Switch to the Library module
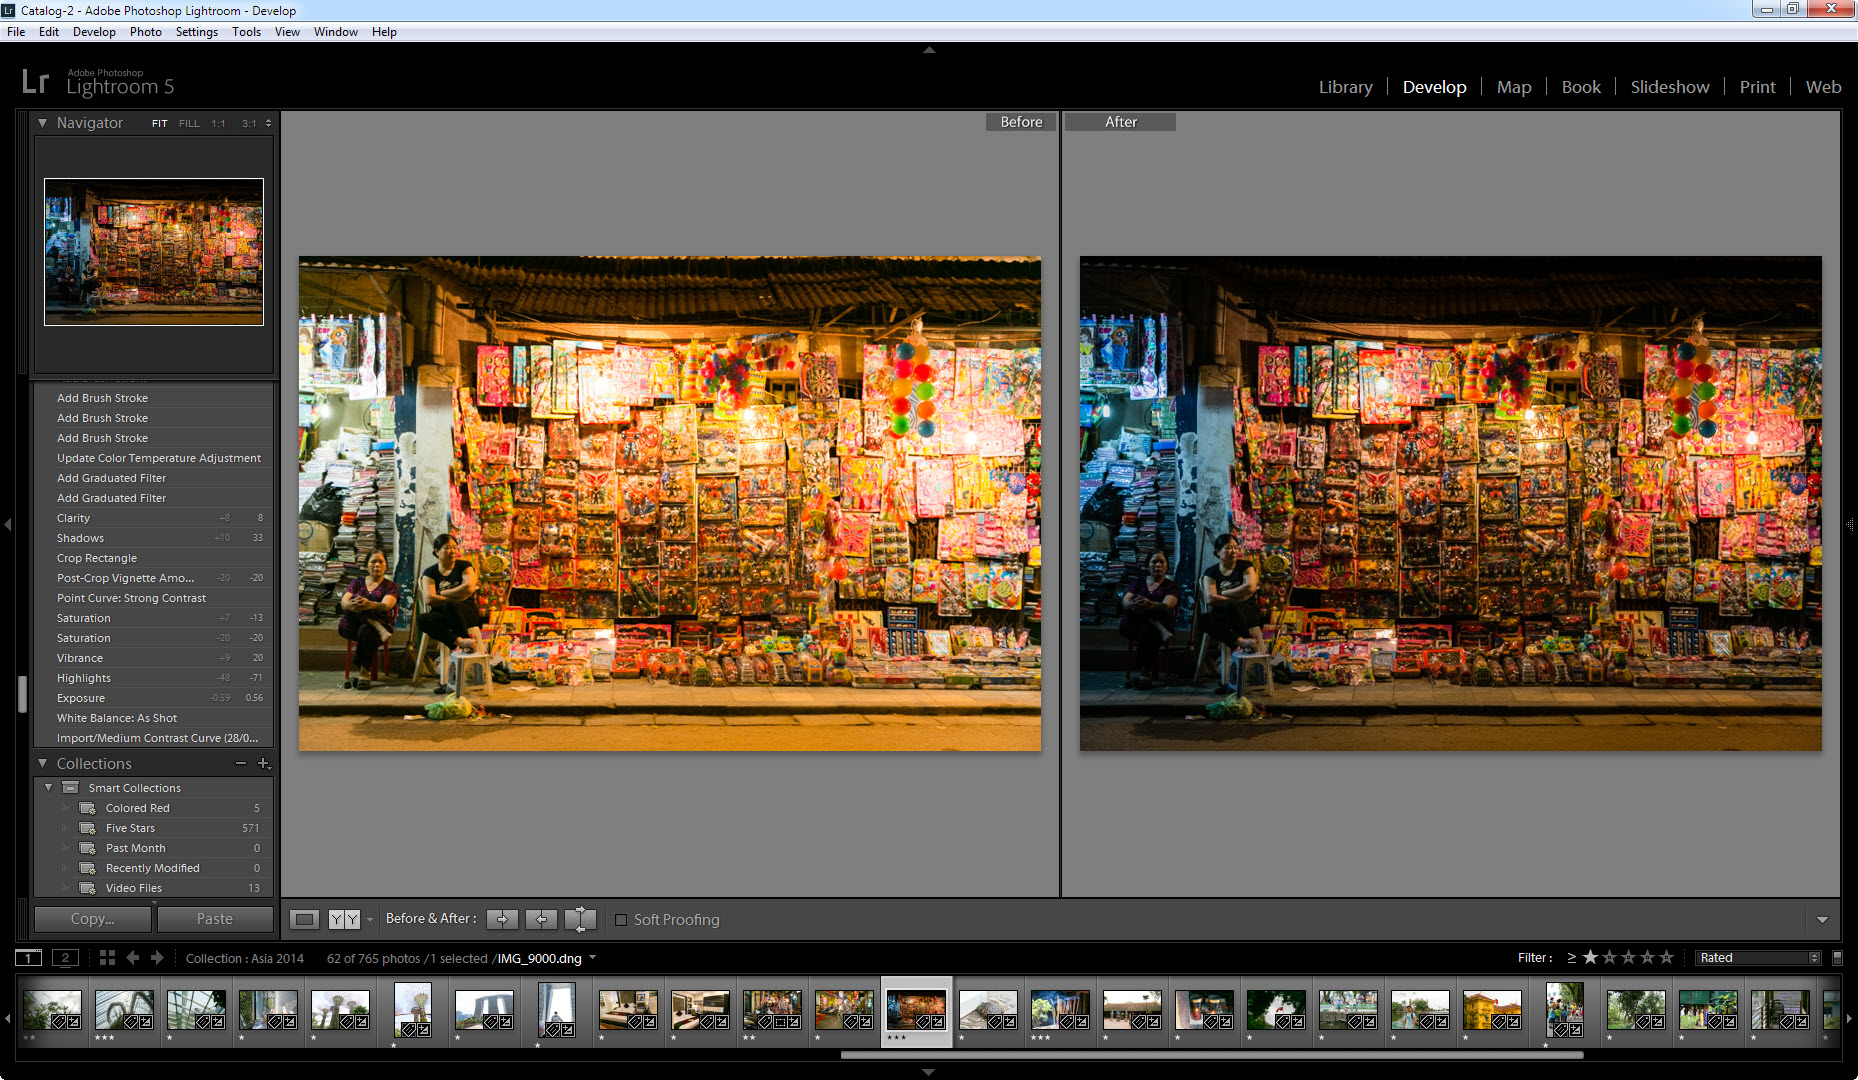The image size is (1858, 1080). pos(1345,87)
